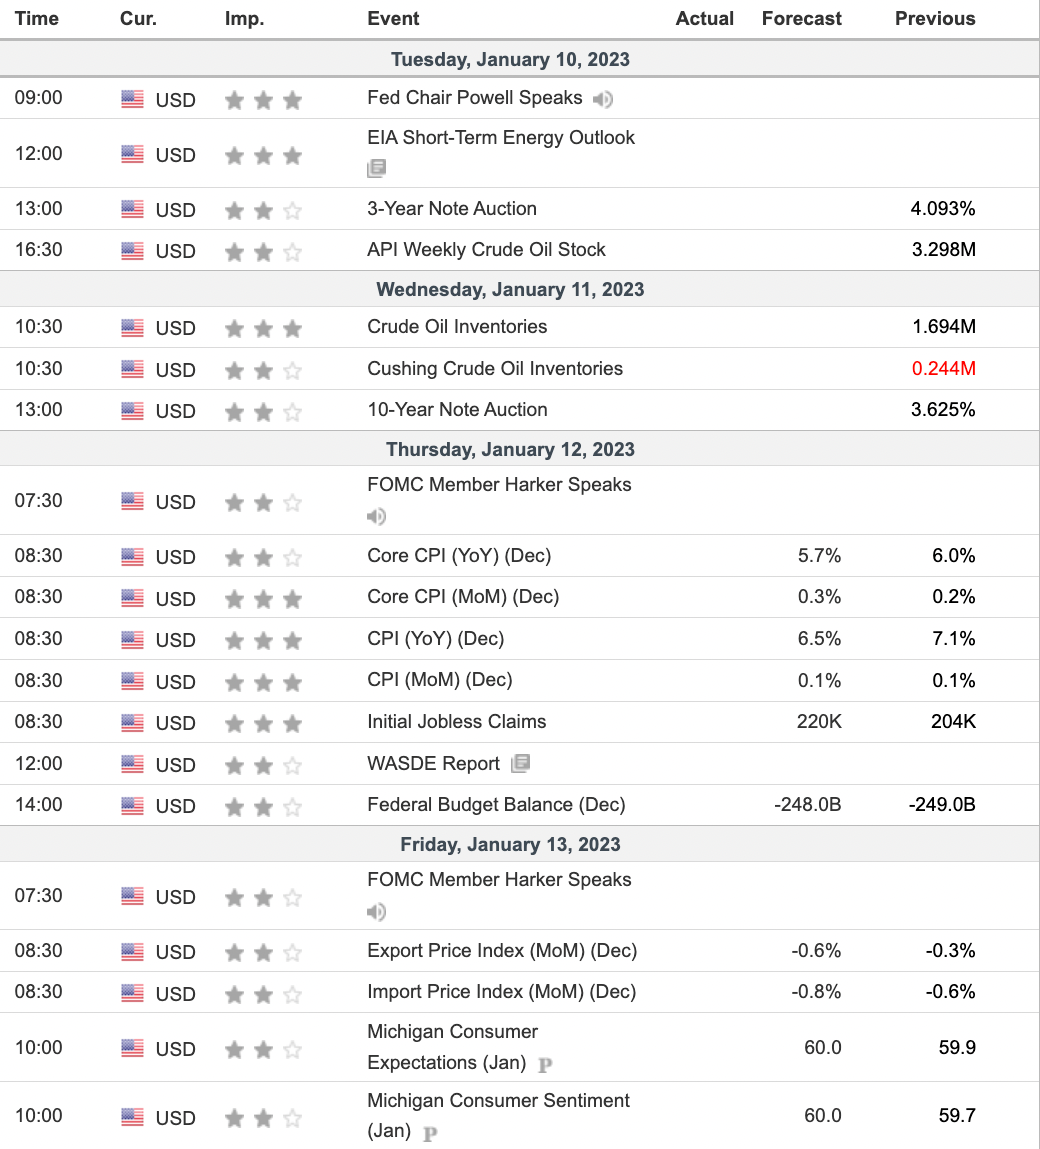Click speaker icon under Friday's Harker Speaks

pyautogui.click(x=376, y=911)
